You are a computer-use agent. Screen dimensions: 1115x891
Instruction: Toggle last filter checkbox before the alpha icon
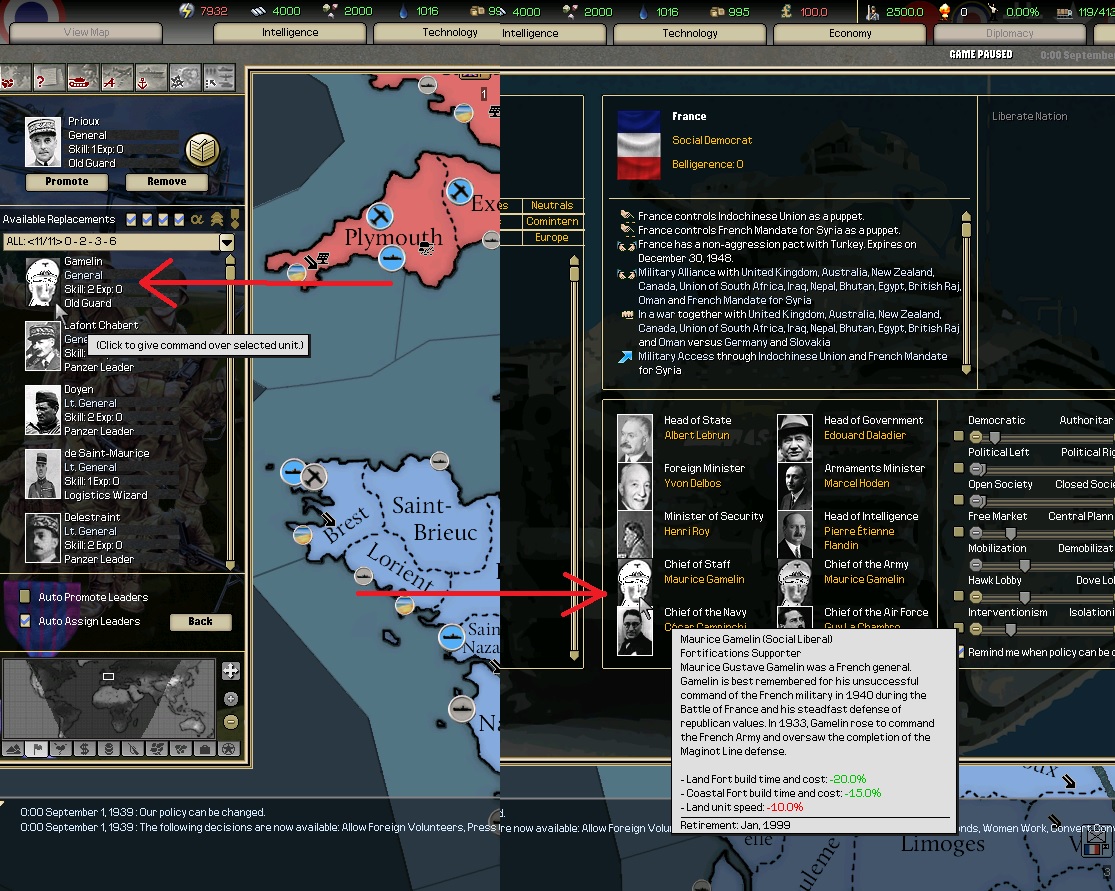point(179,220)
